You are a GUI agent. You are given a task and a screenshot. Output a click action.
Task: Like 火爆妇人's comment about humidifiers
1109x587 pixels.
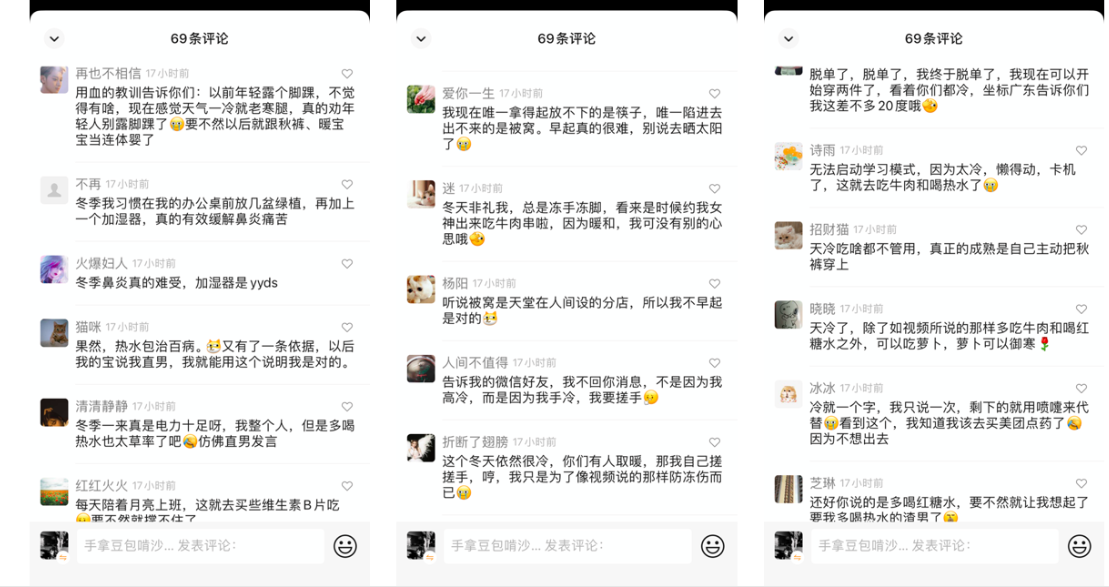pyautogui.click(x=347, y=264)
